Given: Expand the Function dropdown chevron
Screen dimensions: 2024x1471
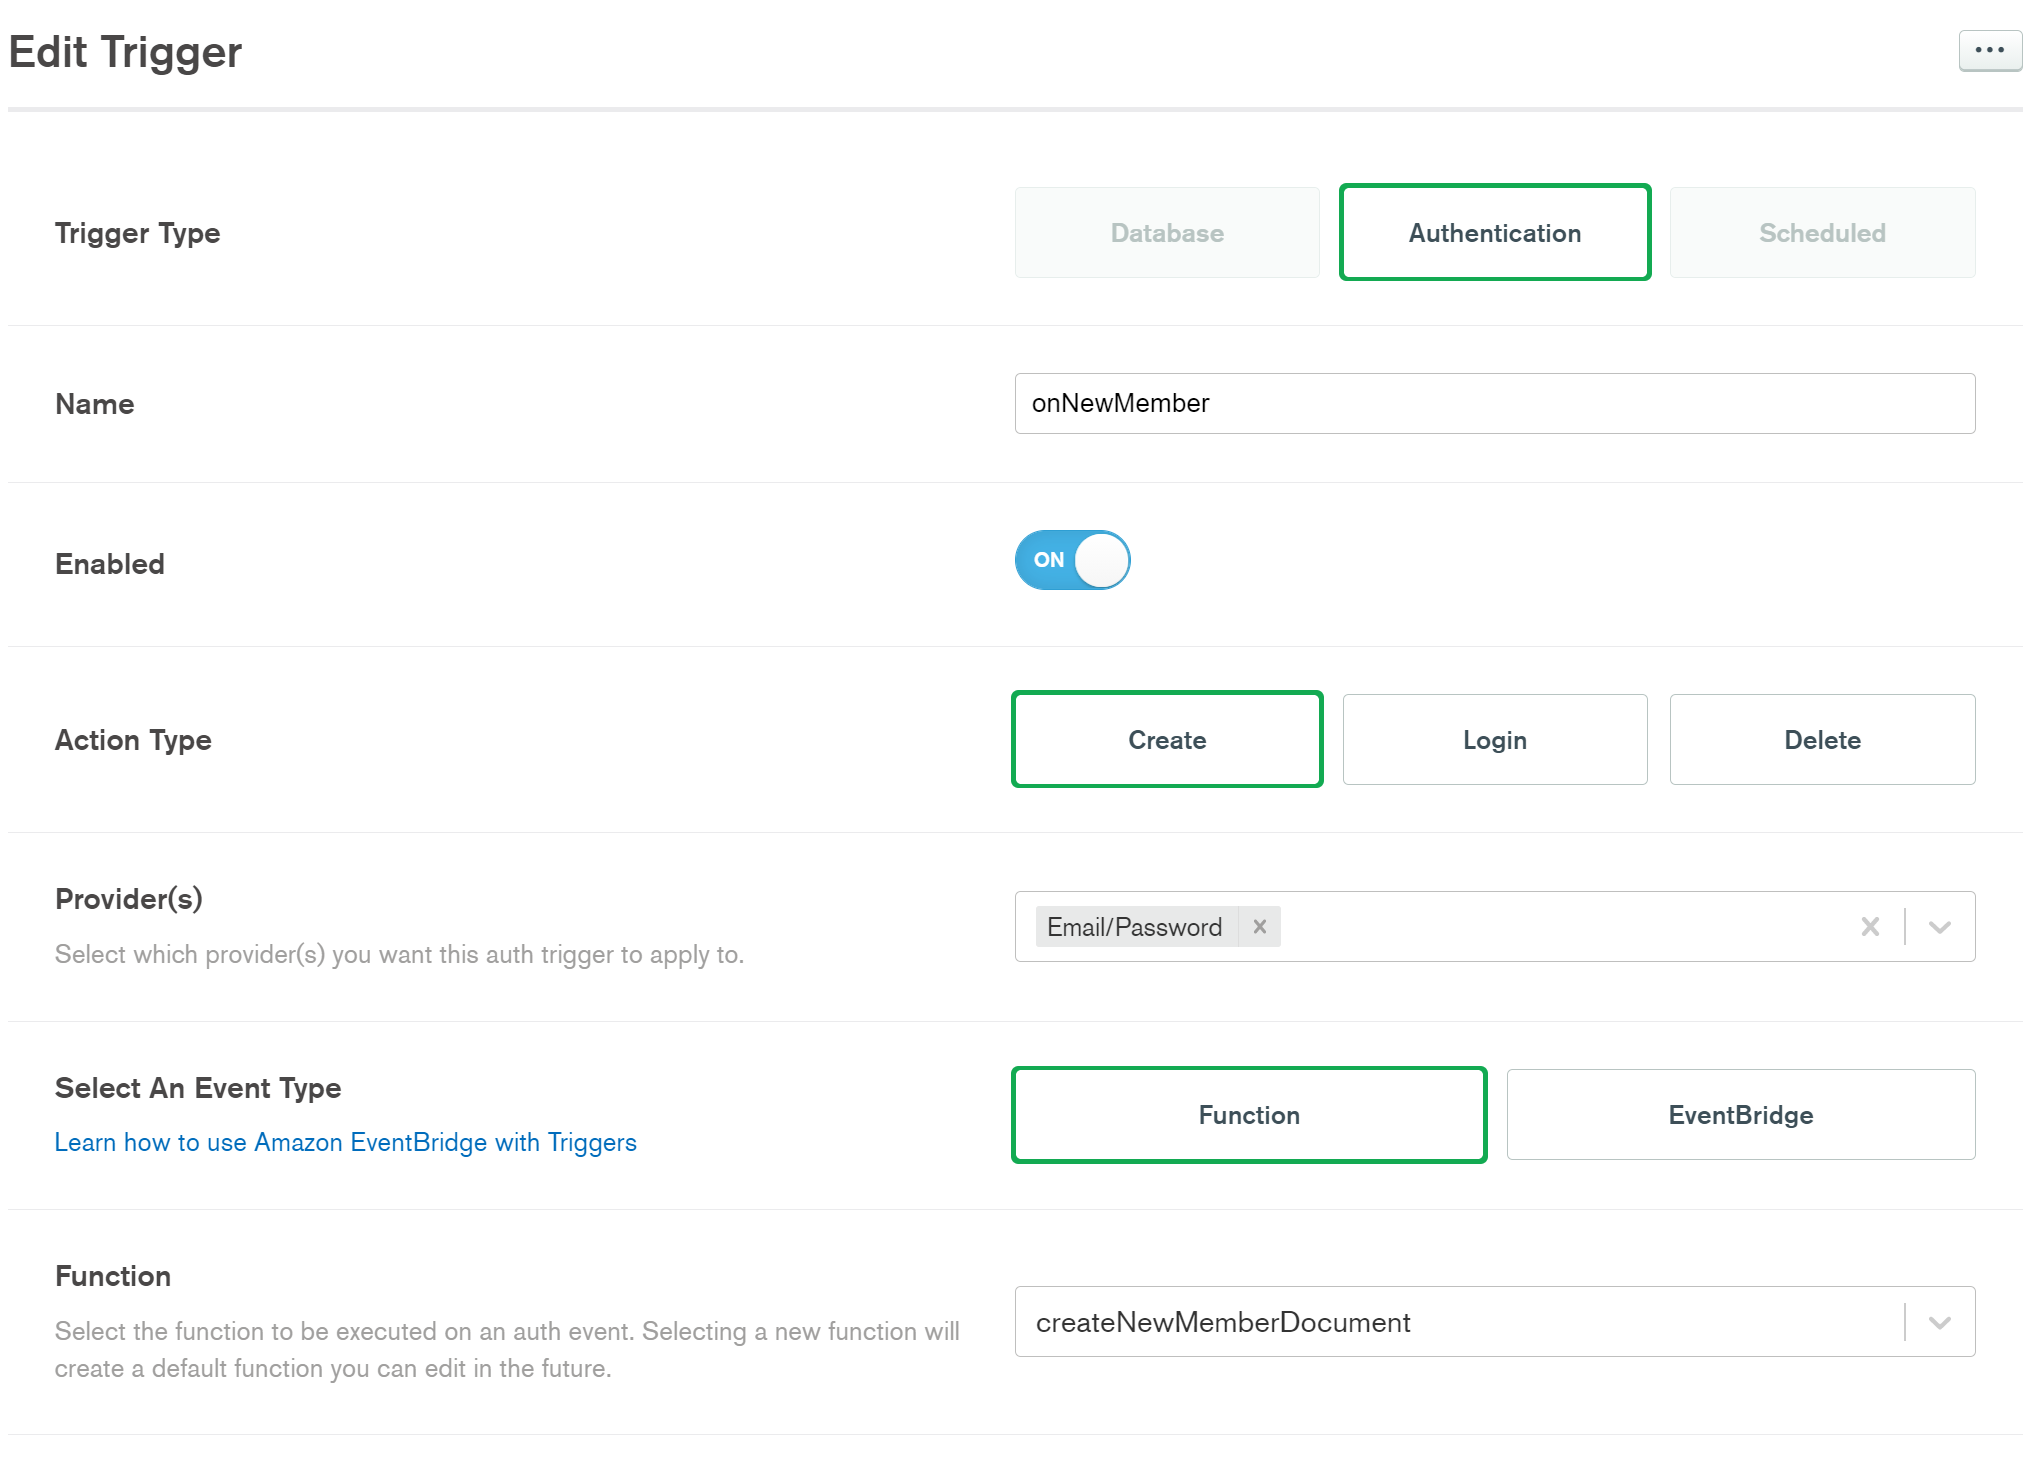Looking at the screenshot, I should point(1940,1322).
